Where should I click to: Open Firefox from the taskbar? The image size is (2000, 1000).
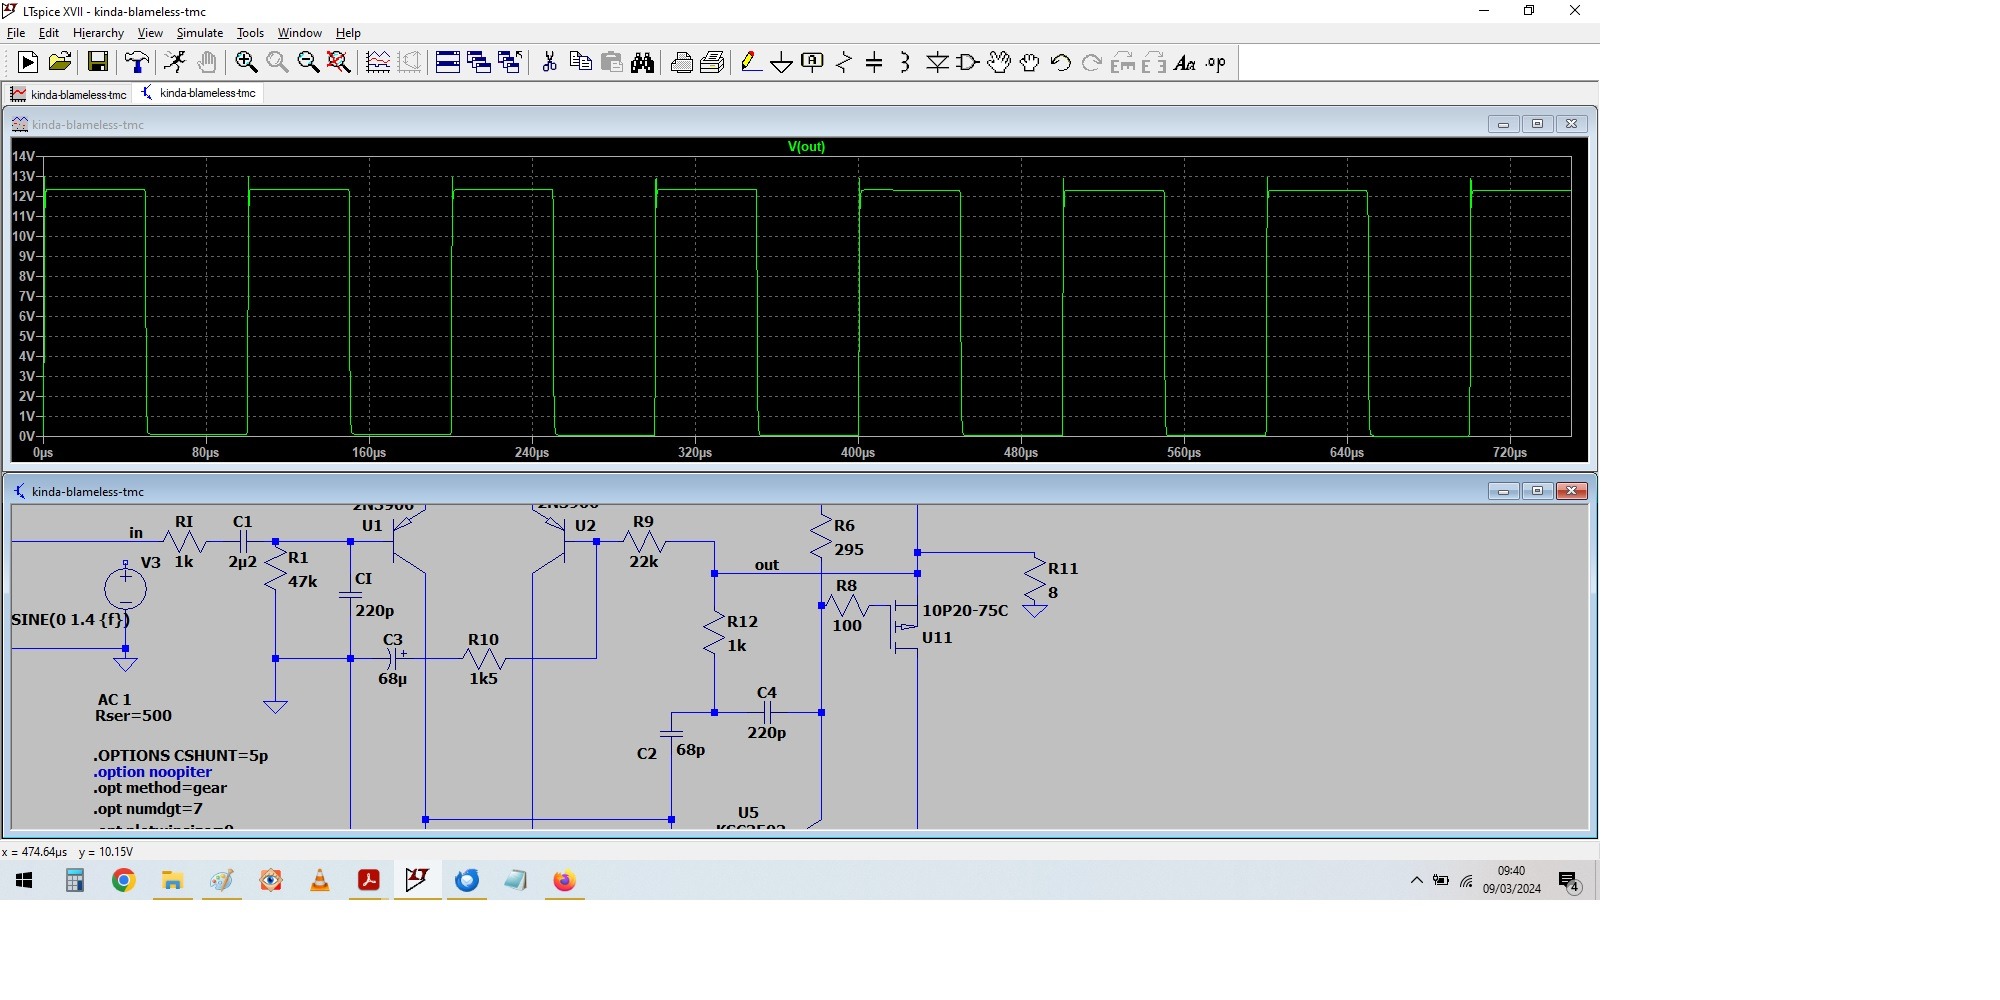(x=564, y=880)
